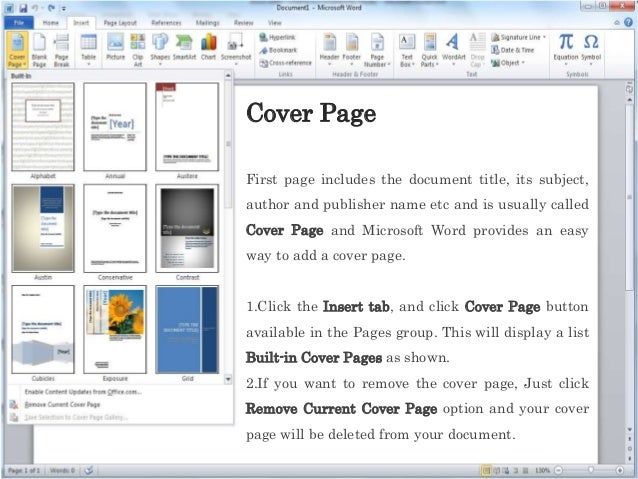The width and height of the screenshot is (638, 479).
Task: Open the Table insert button
Action: pyautogui.click(x=88, y=50)
